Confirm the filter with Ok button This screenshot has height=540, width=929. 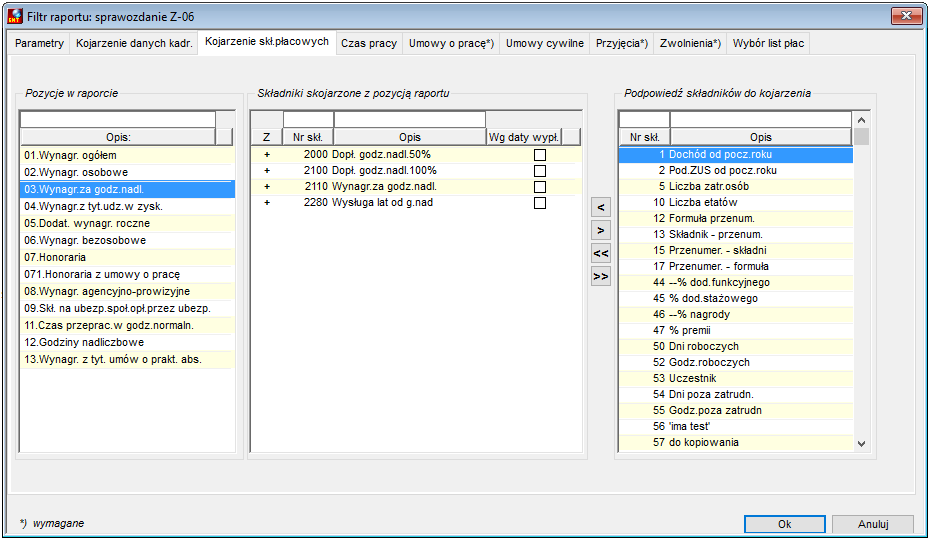[x=784, y=524]
